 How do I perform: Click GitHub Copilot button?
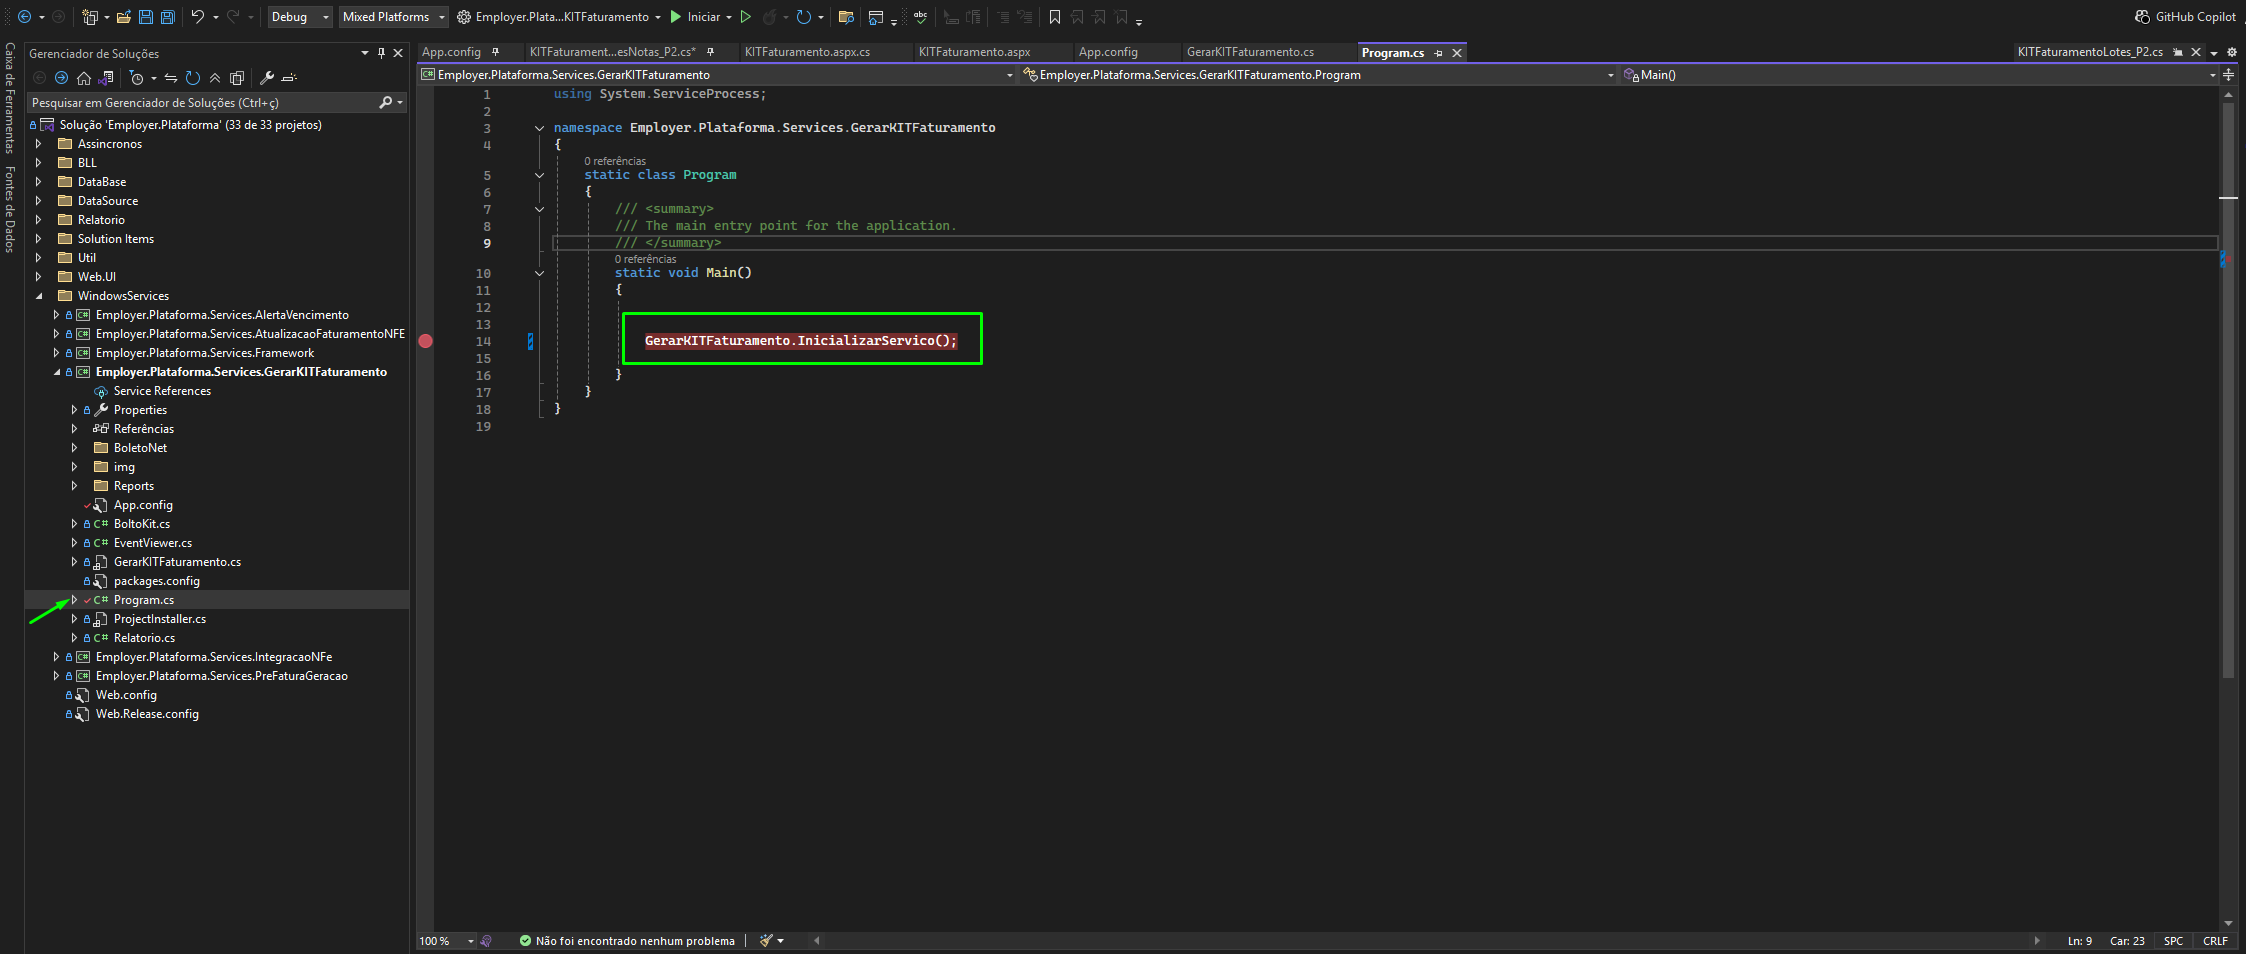(2185, 17)
